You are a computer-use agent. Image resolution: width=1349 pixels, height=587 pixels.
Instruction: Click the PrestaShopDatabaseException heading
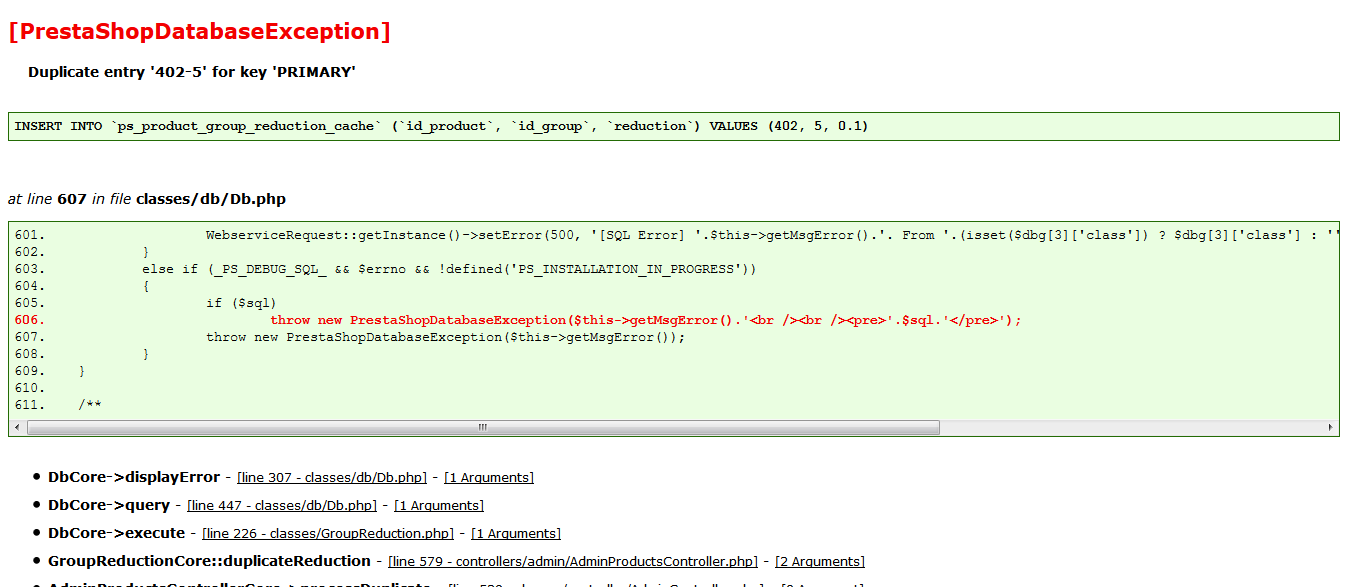pyautogui.click(x=199, y=31)
